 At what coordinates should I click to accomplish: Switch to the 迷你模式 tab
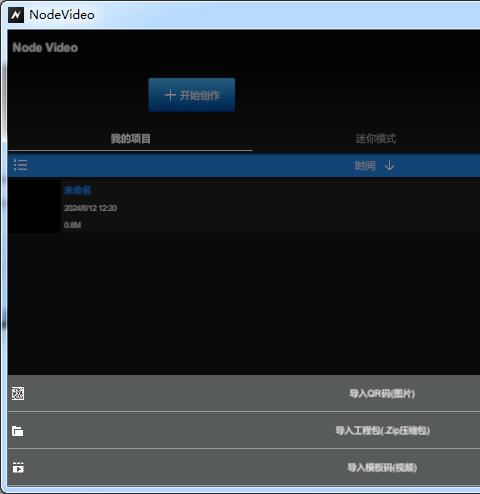tap(376, 138)
